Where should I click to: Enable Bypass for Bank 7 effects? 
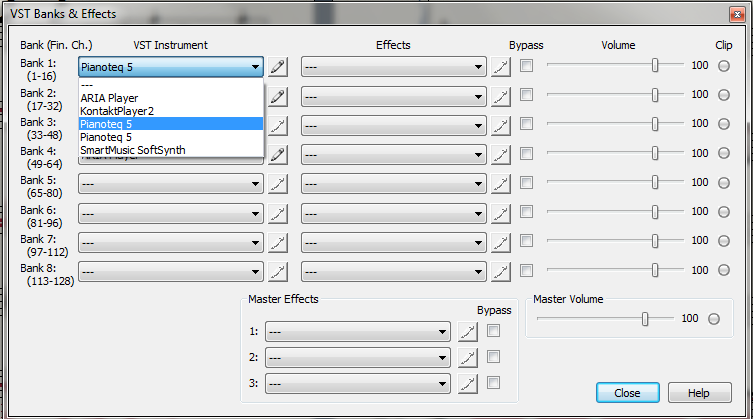[x=526, y=241]
